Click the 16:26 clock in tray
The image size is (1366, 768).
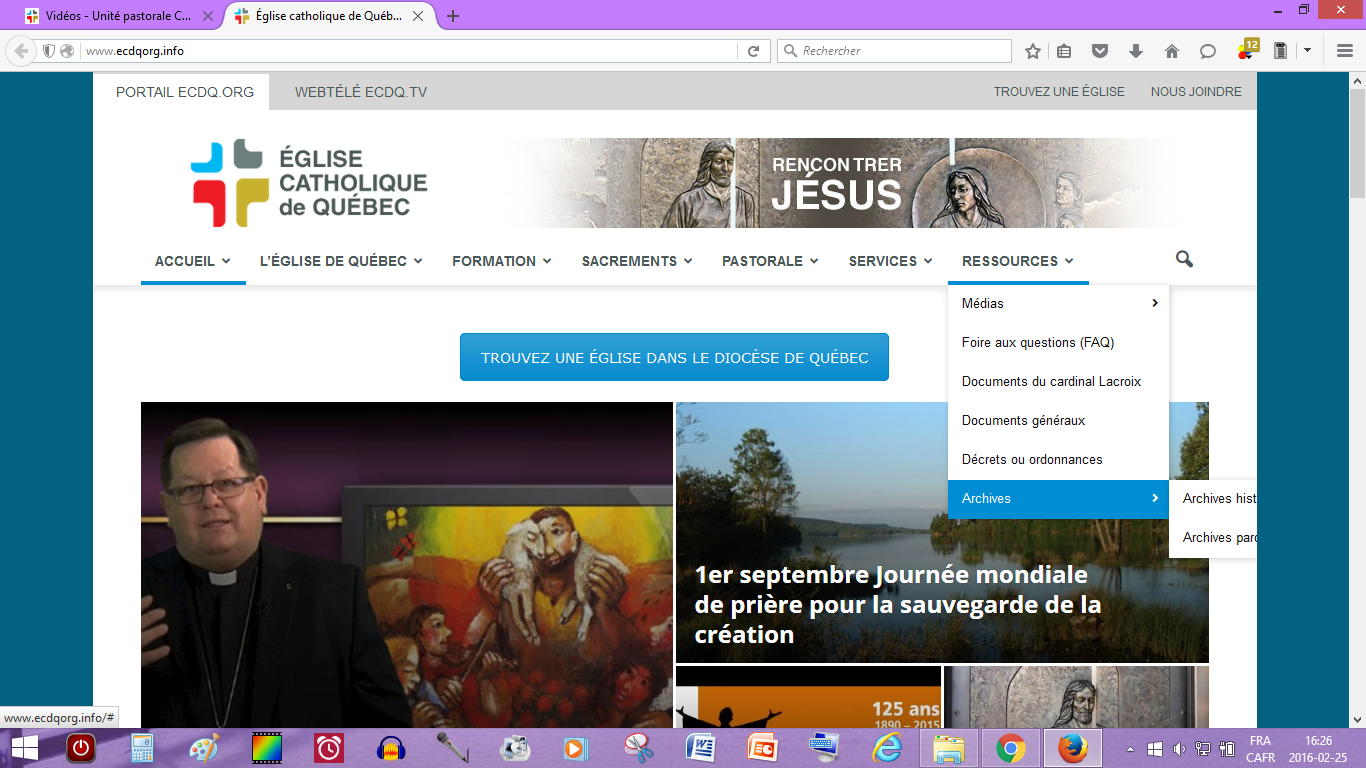[1319, 741]
